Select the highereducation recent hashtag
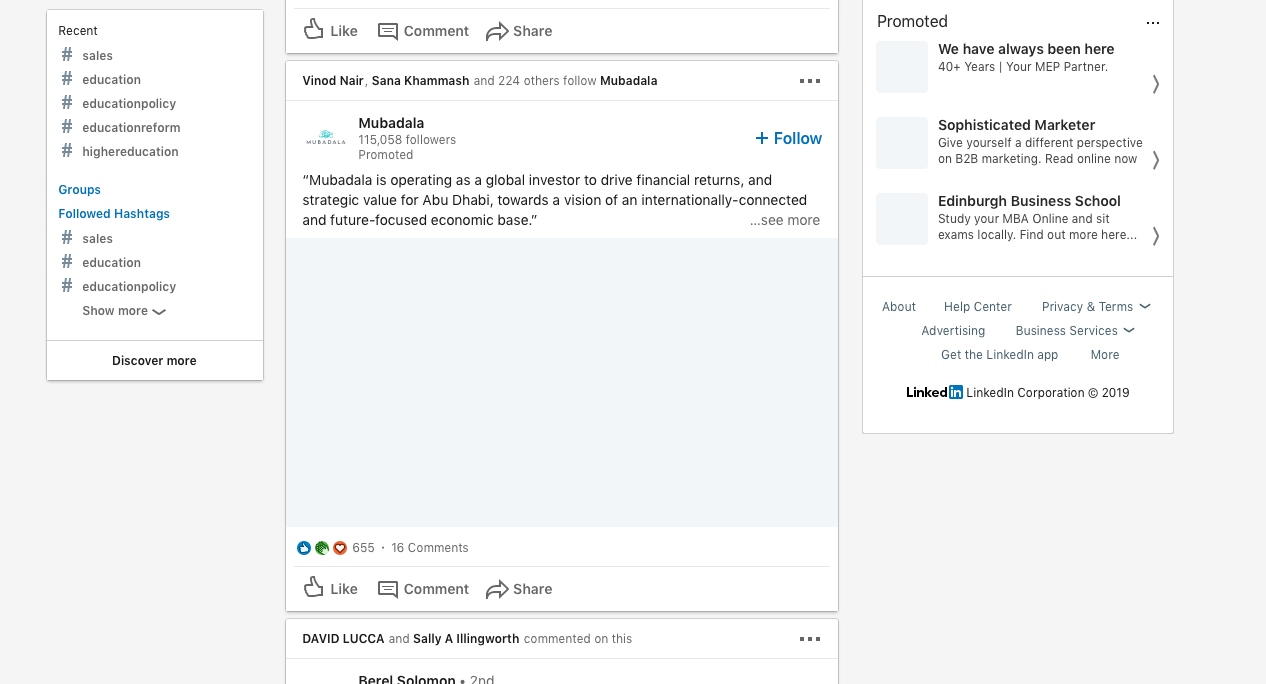 click(x=130, y=152)
